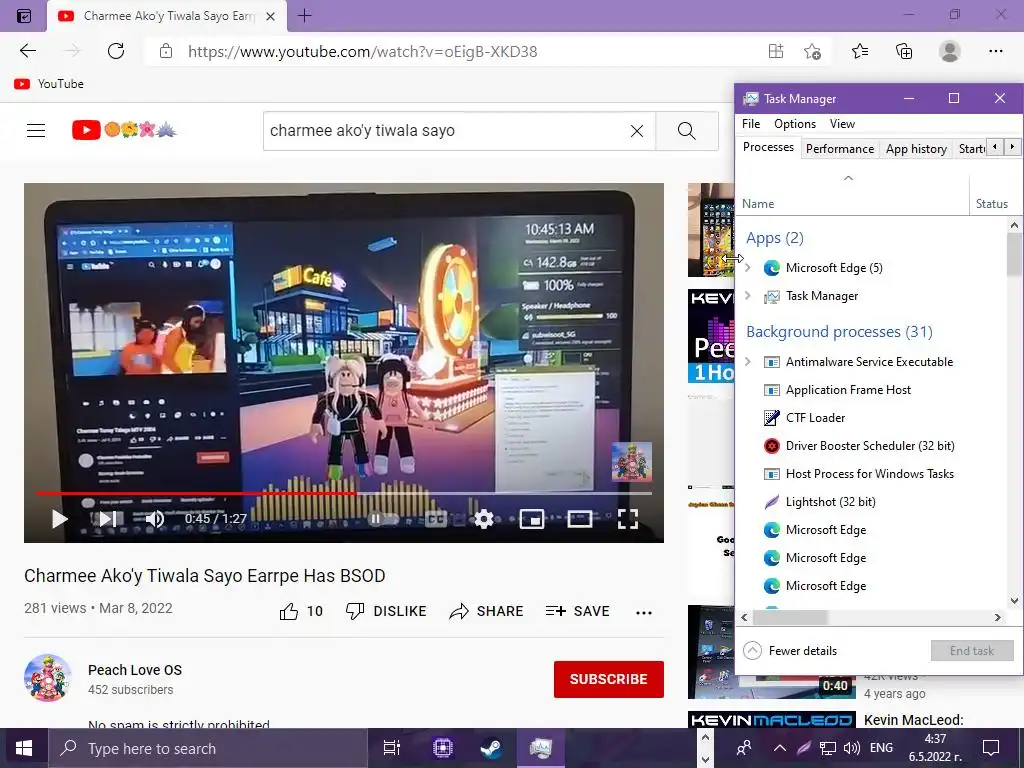This screenshot has width=1024, height=768.
Task: Open more actions below video
Action: 644,612
